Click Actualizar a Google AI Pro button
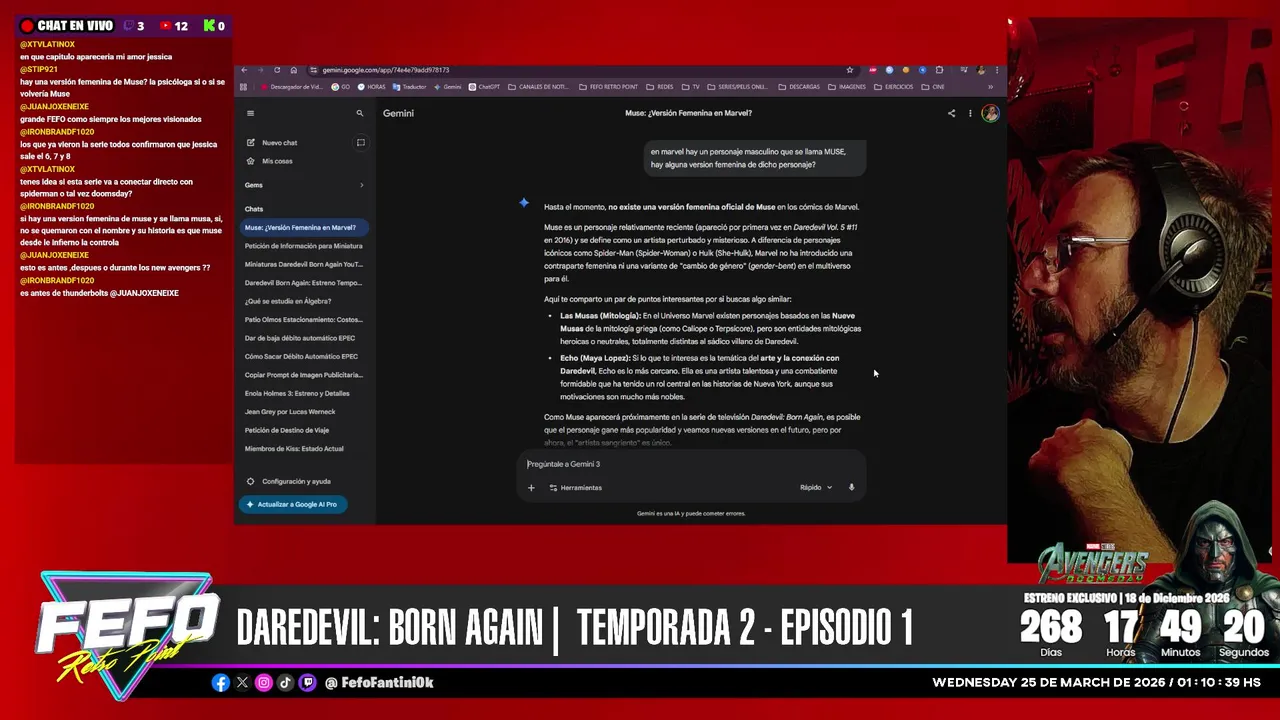1280x720 pixels. 292,504
